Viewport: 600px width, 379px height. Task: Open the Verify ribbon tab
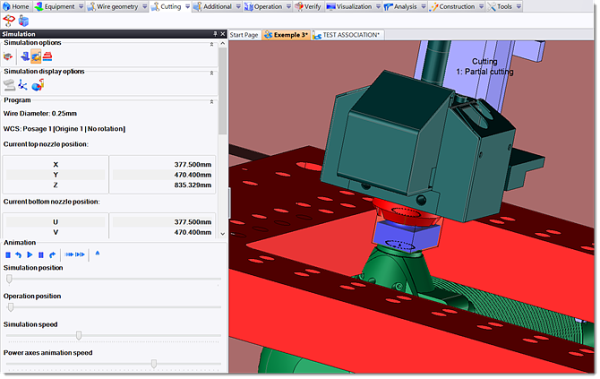tap(308, 7)
